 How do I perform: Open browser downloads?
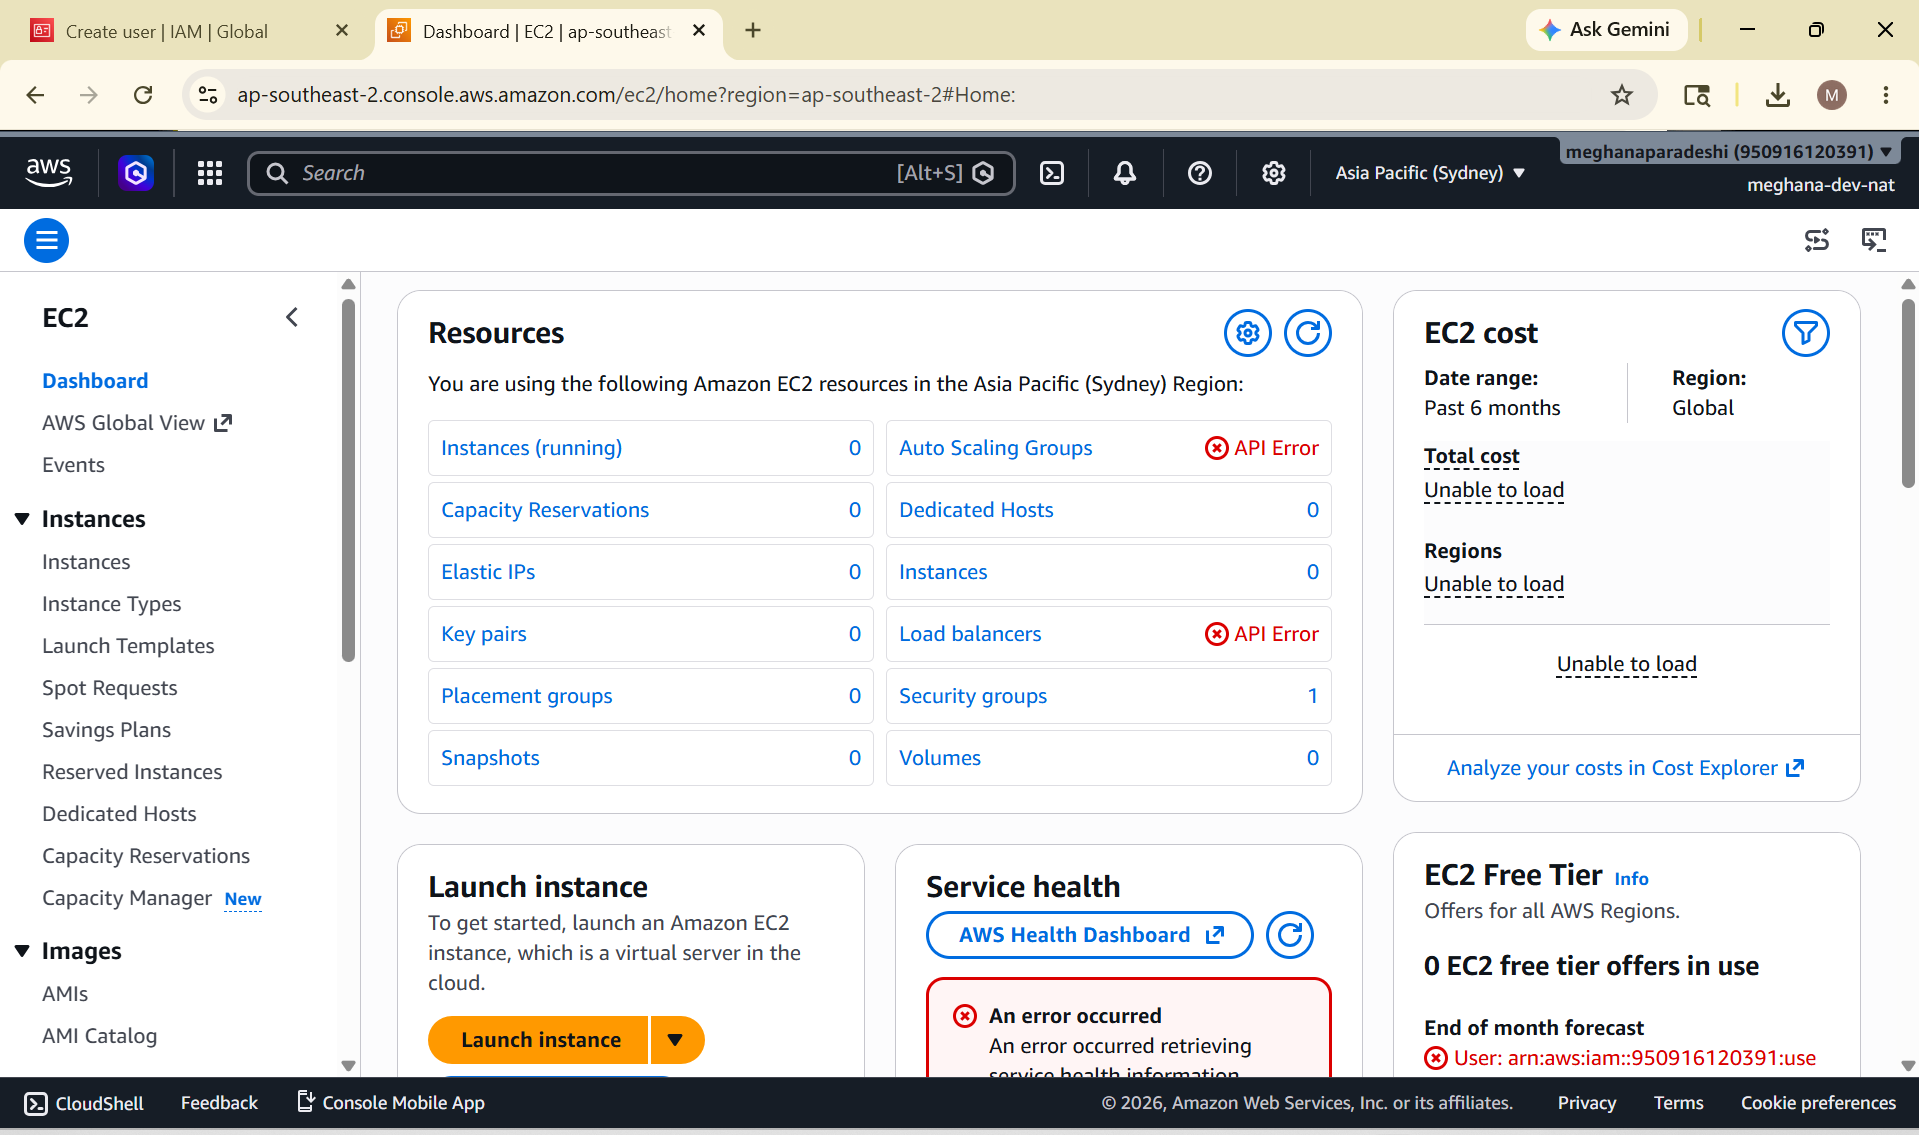pos(1778,95)
